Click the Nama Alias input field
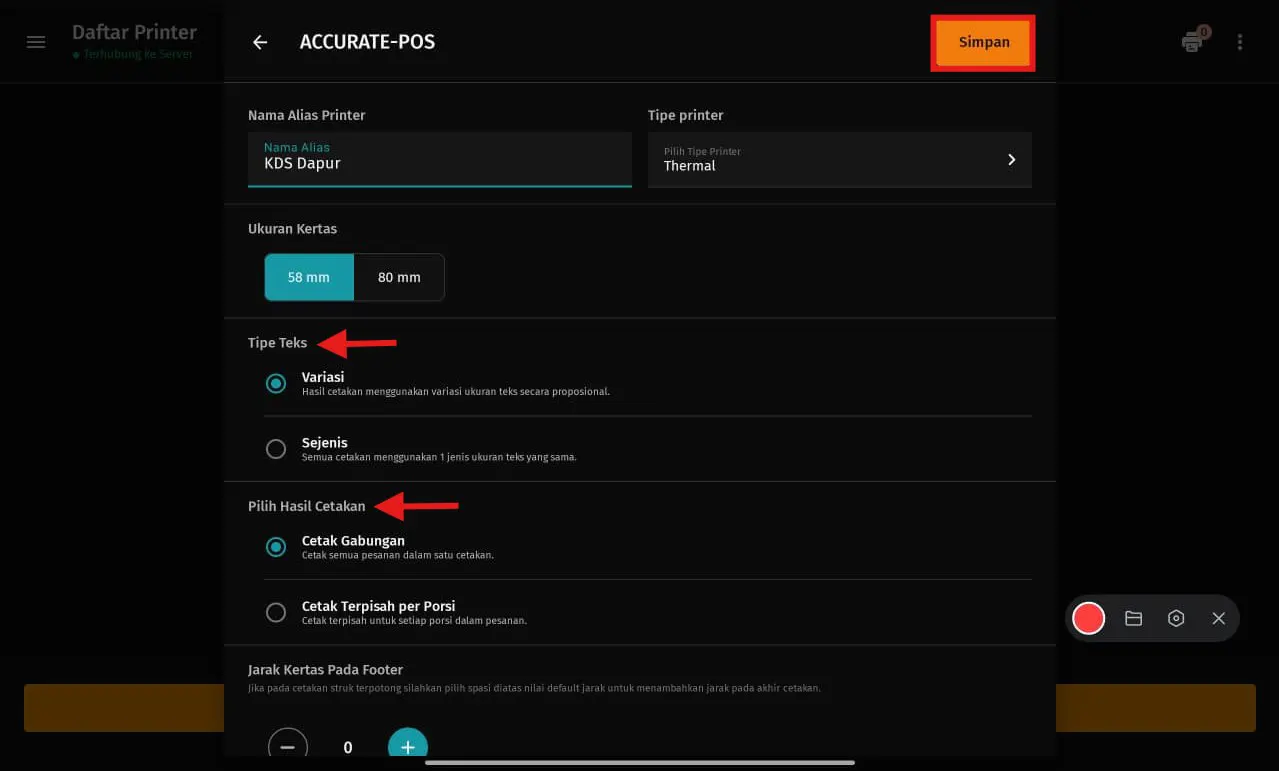Image resolution: width=1279 pixels, height=771 pixels. click(439, 160)
